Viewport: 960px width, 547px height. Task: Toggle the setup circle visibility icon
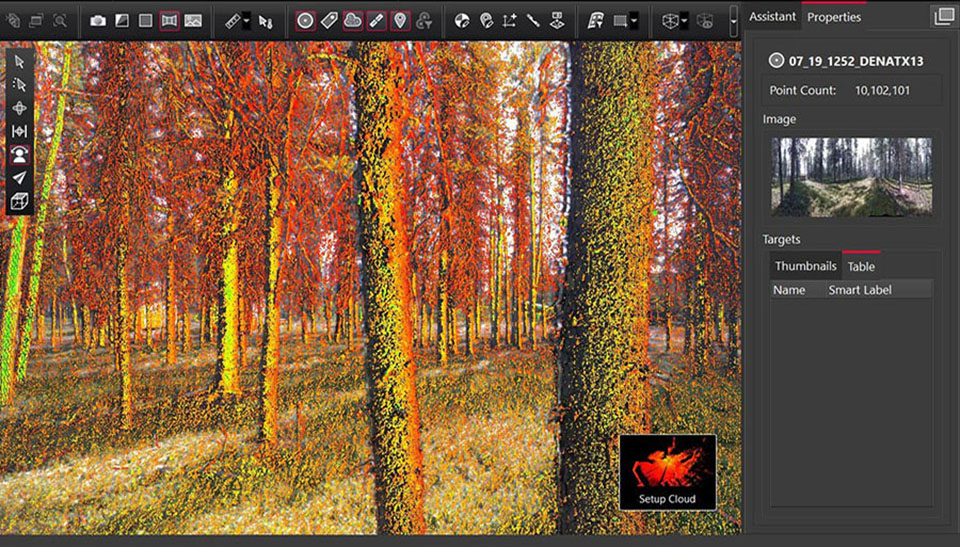tap(305, 21)
